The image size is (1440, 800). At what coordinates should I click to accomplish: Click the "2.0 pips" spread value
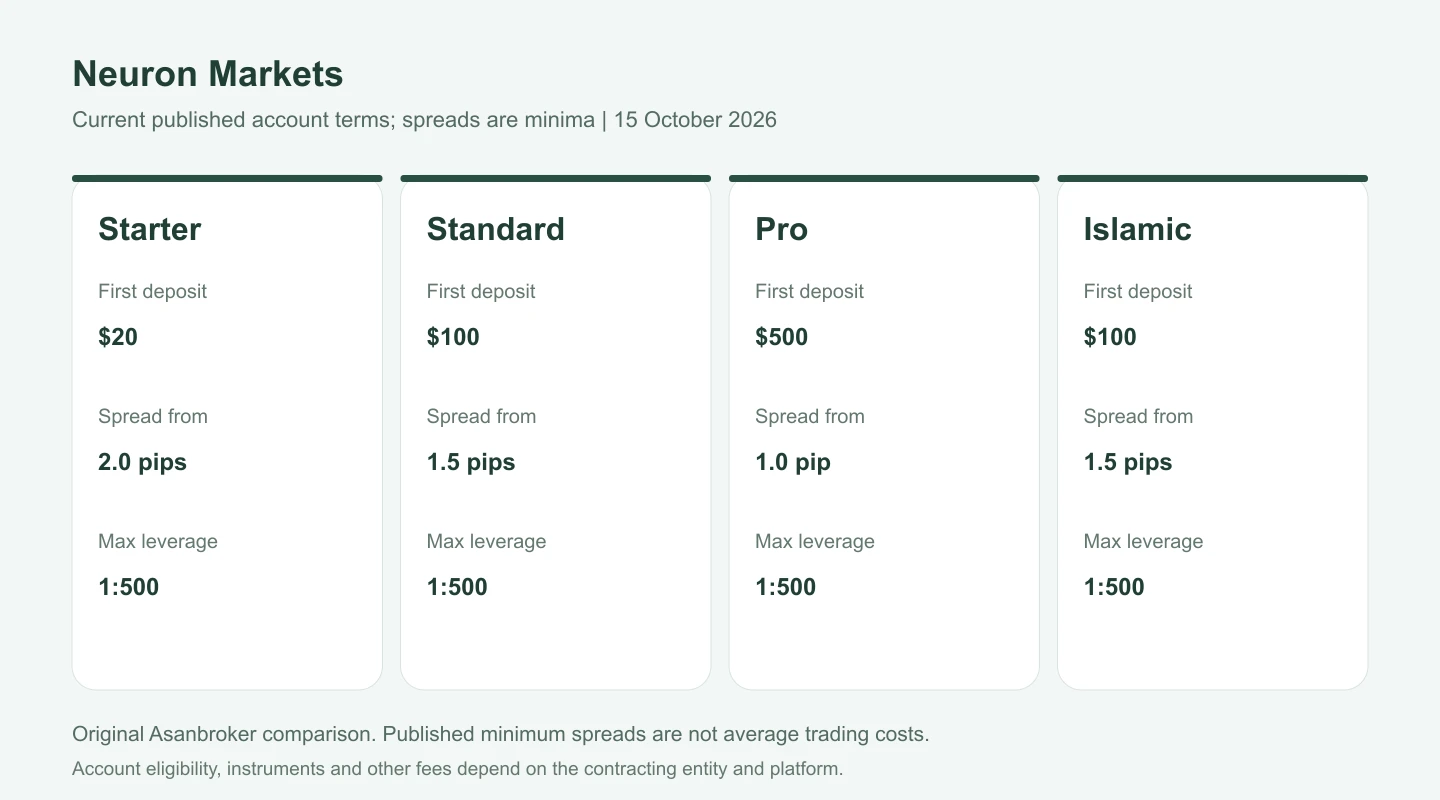pos(143,462)
